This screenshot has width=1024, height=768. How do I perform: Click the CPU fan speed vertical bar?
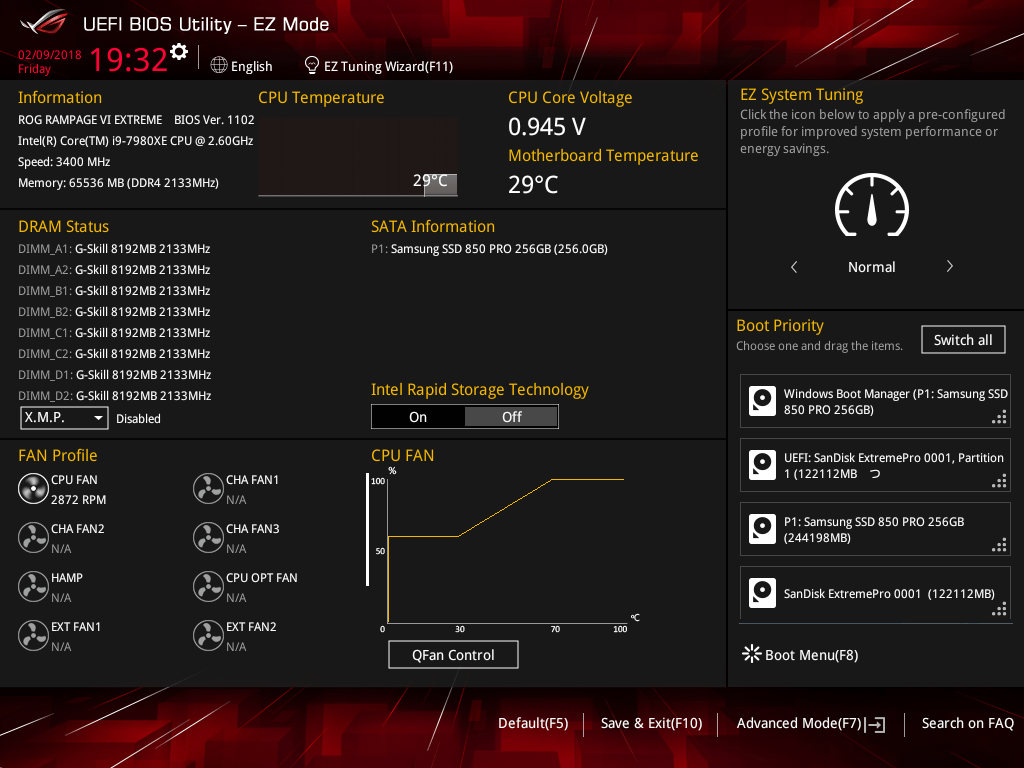click(x=368, y=530)
